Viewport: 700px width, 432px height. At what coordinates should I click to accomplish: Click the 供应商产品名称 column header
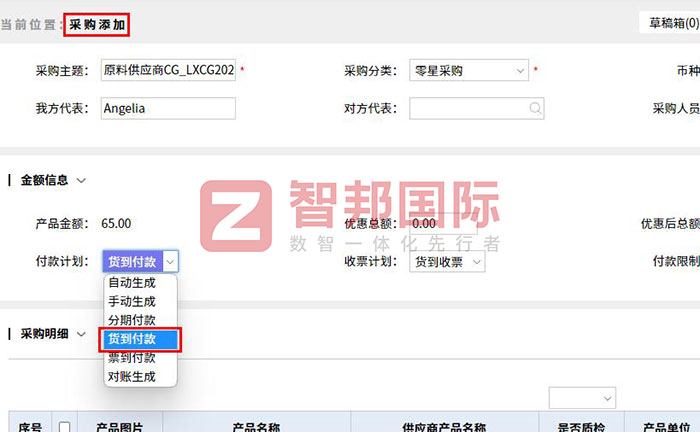coord(444,427)
